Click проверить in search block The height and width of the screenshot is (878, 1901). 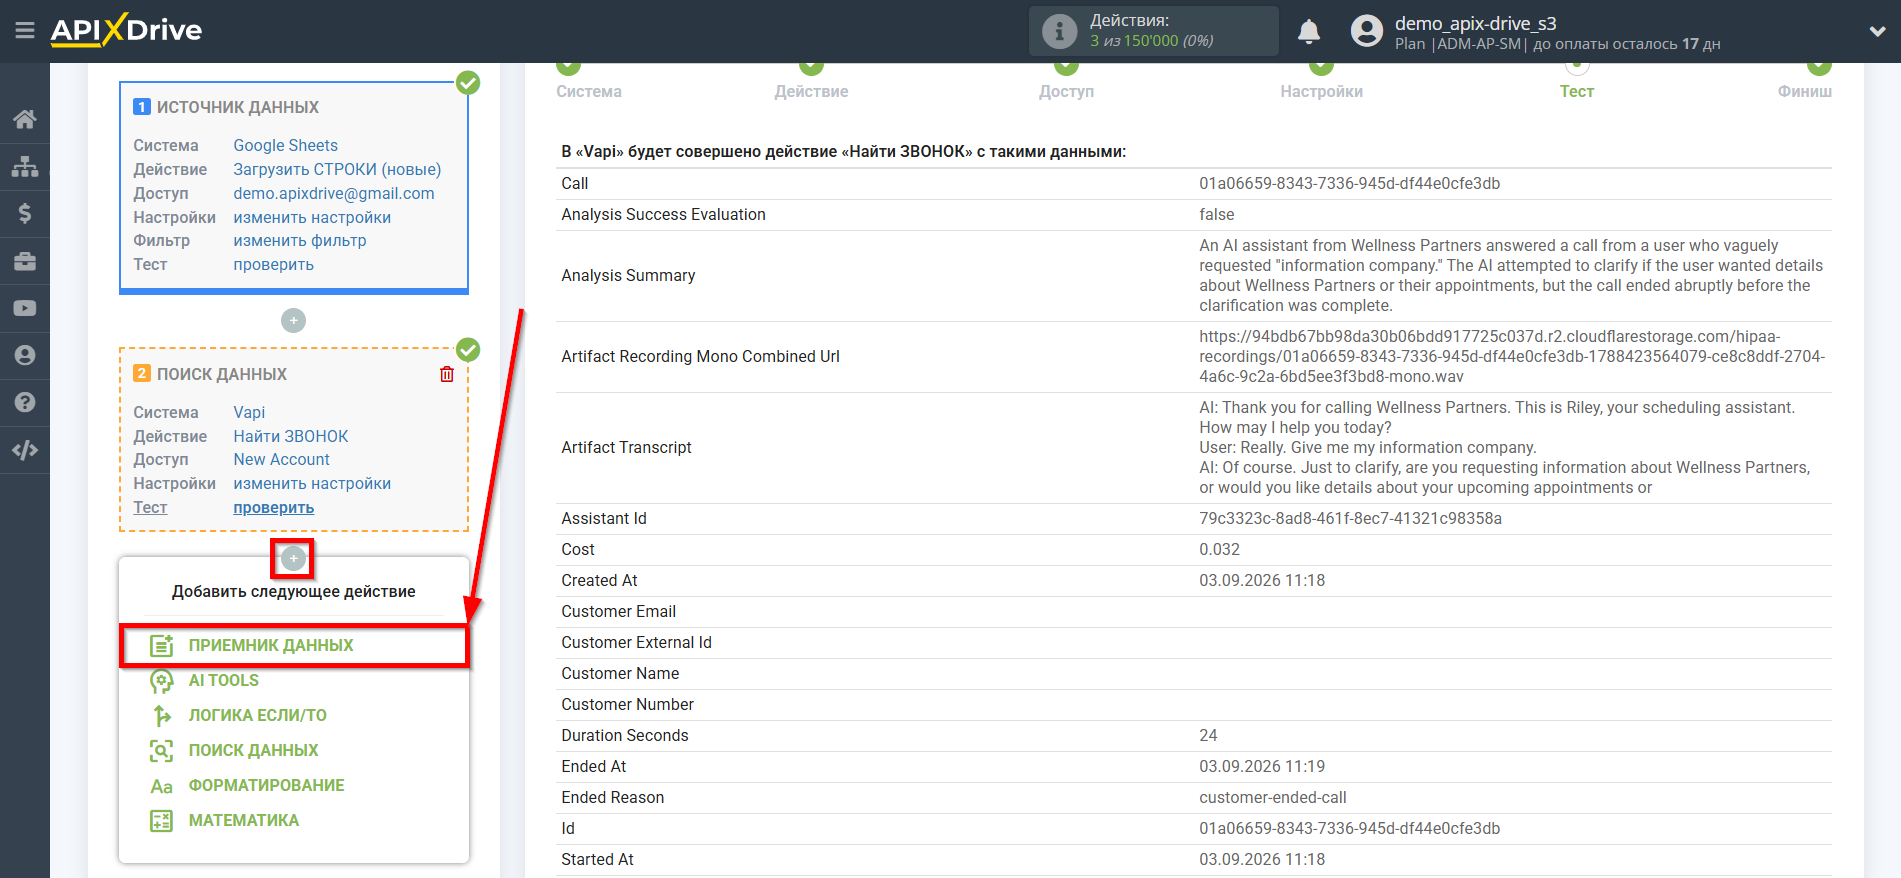click(274, 508)
